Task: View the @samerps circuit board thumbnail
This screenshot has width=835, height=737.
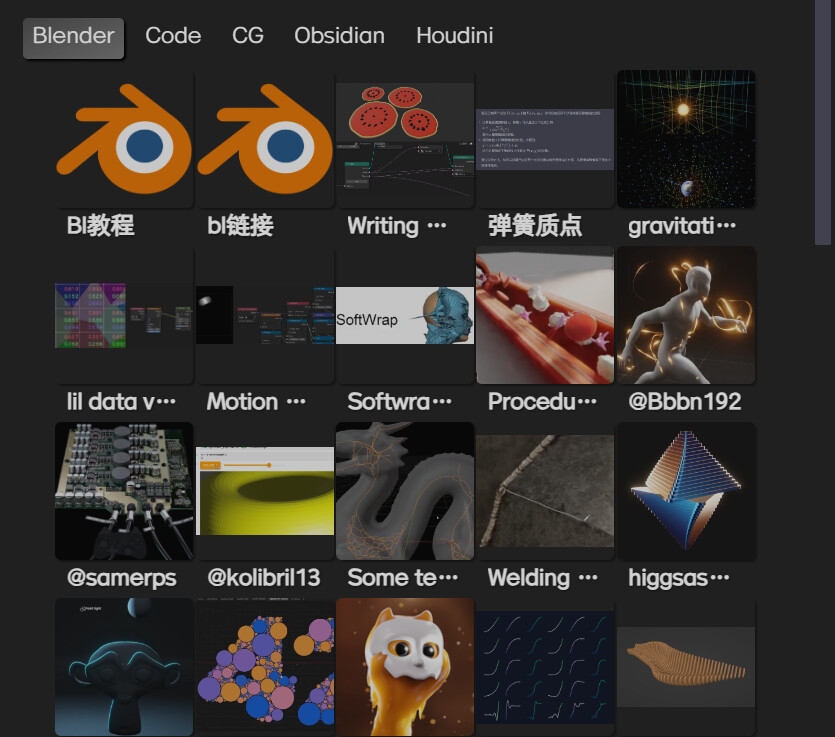Action: pos(124,491)
